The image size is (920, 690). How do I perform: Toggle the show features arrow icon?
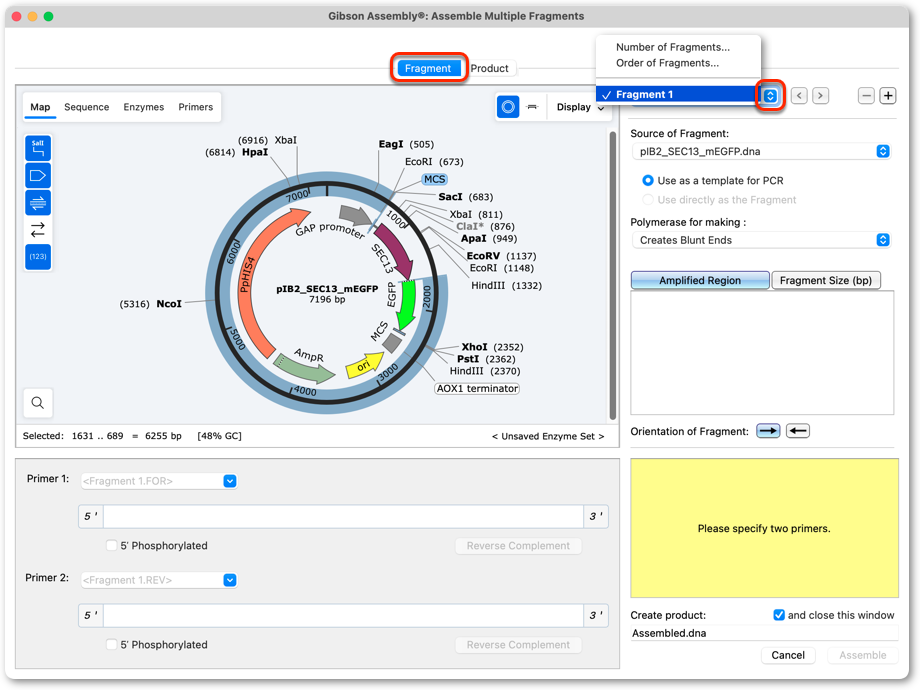click(38, 175)
